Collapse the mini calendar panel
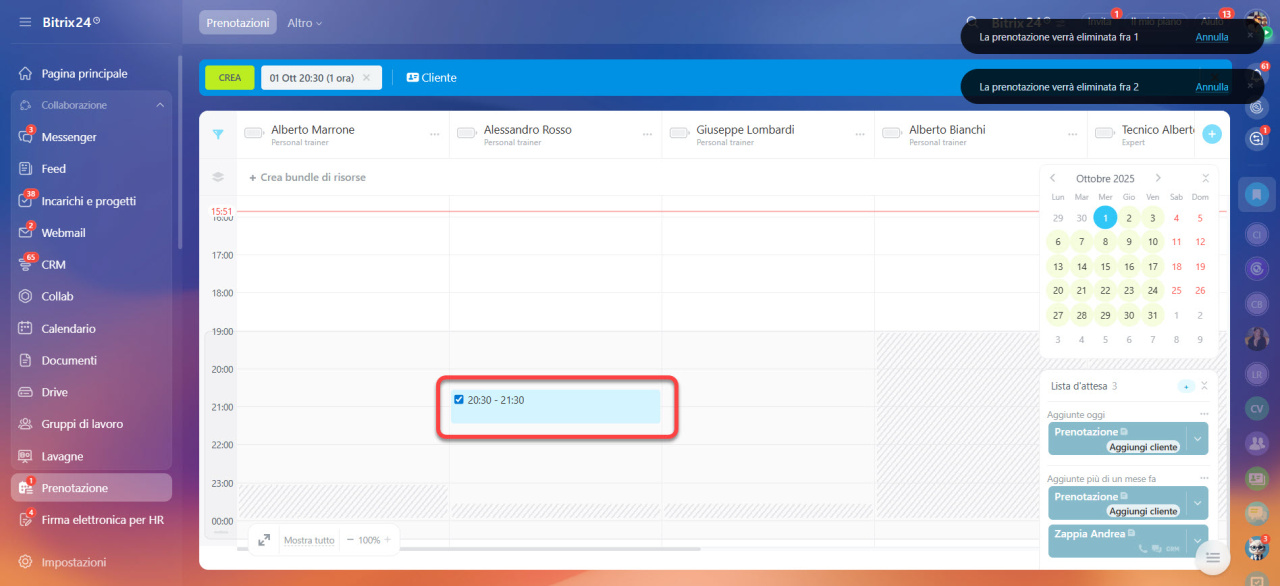This screenshot has width=1280, height=586. pyautogui.click(x=1205, y=179)
